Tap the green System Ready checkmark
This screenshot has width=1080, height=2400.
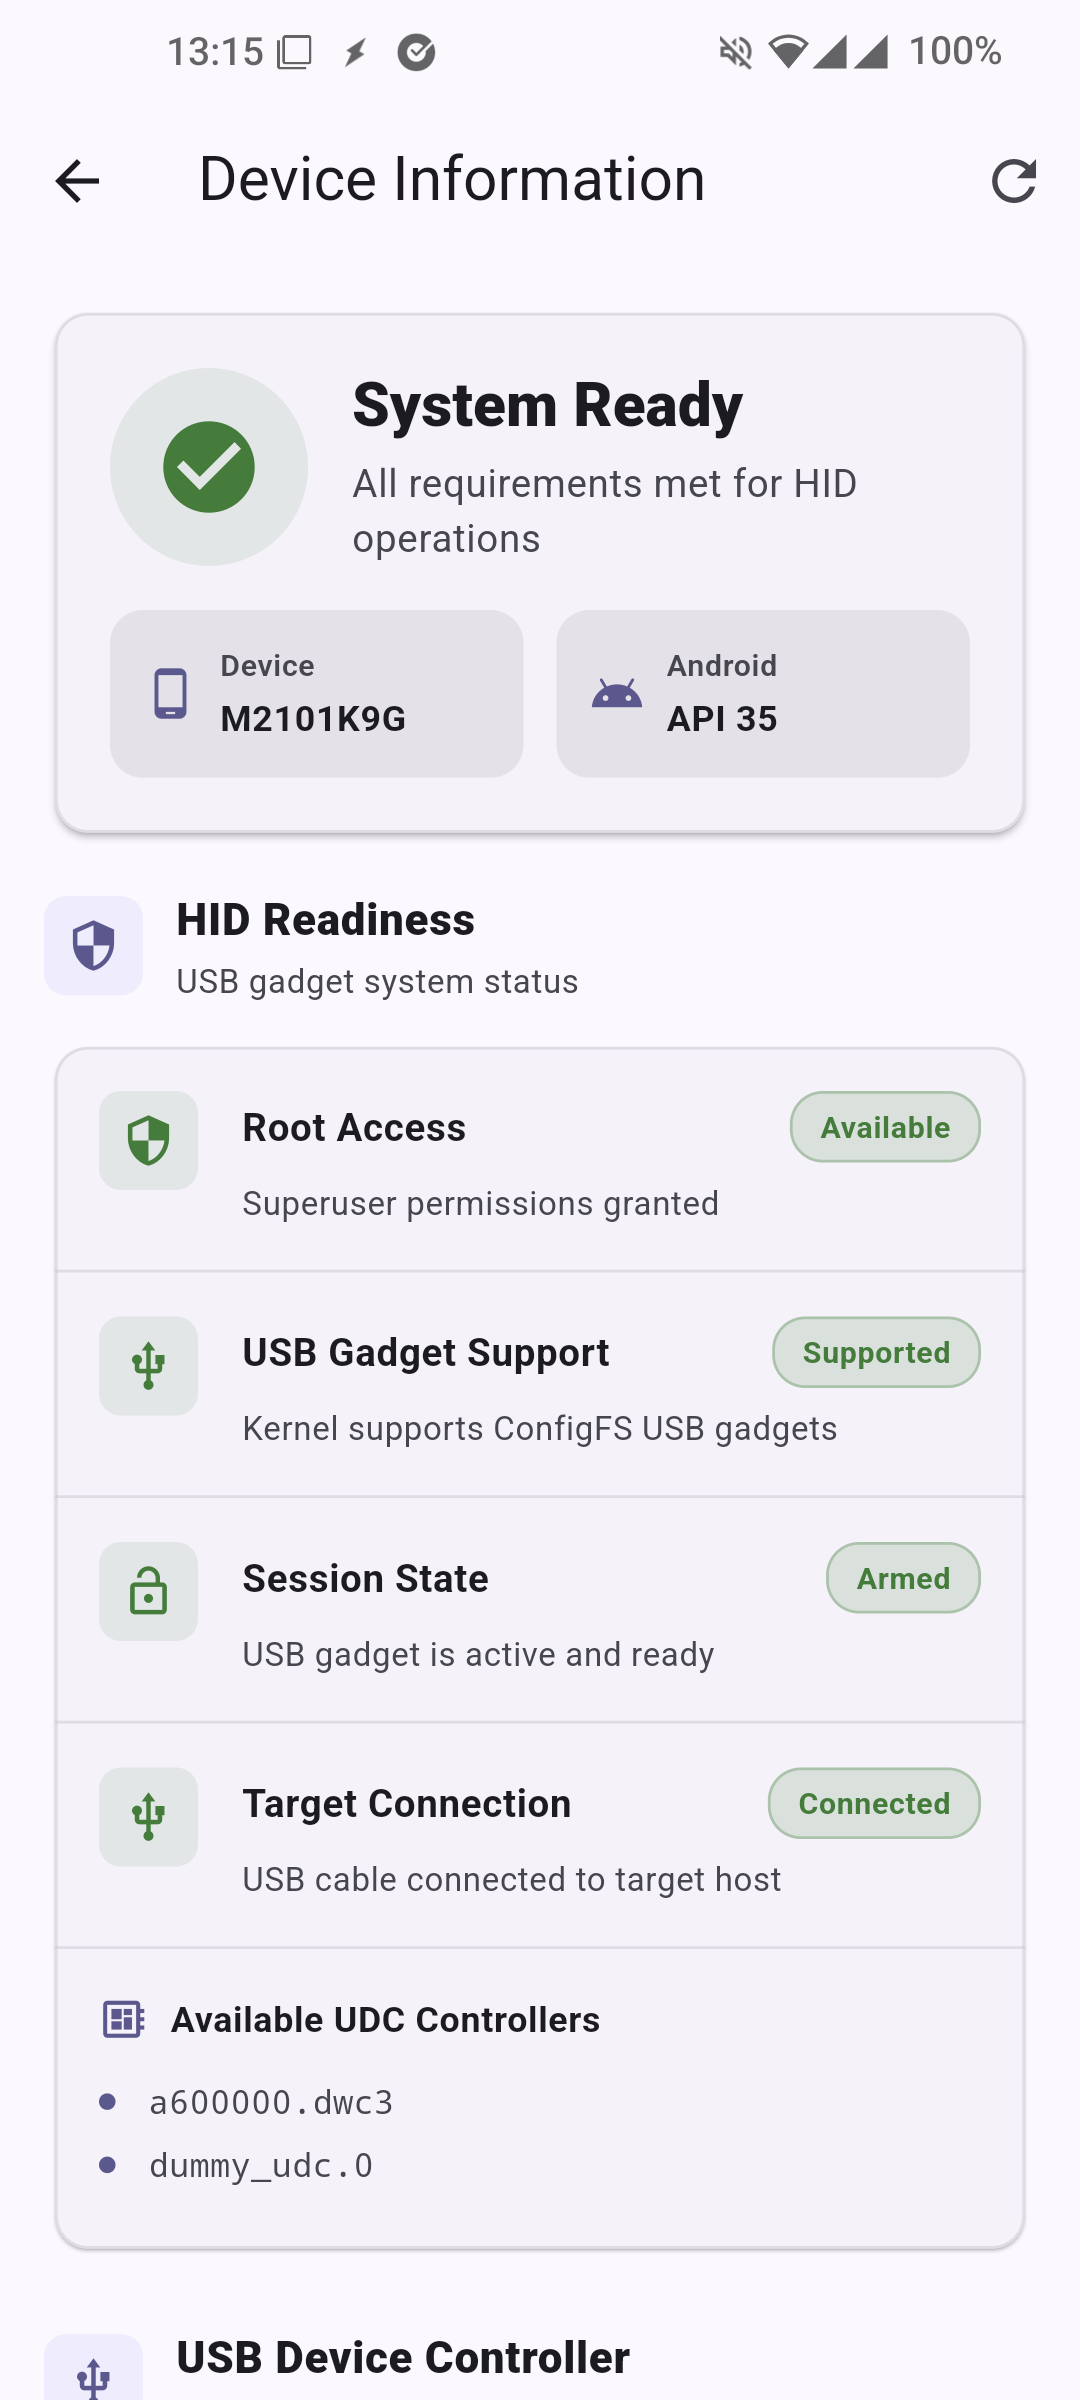coord(209,467)
